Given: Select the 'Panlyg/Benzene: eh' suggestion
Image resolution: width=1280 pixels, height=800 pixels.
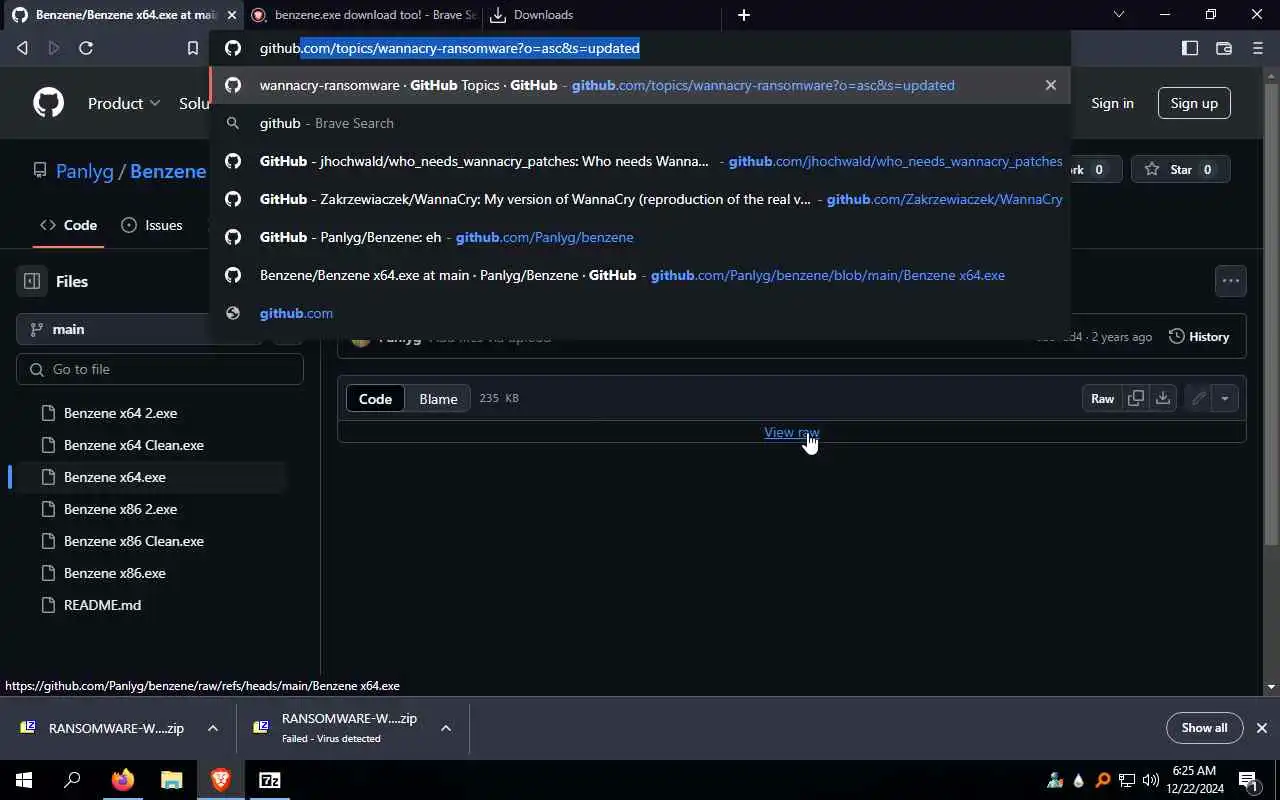Looking at the screenshot, I should [640, 237].
